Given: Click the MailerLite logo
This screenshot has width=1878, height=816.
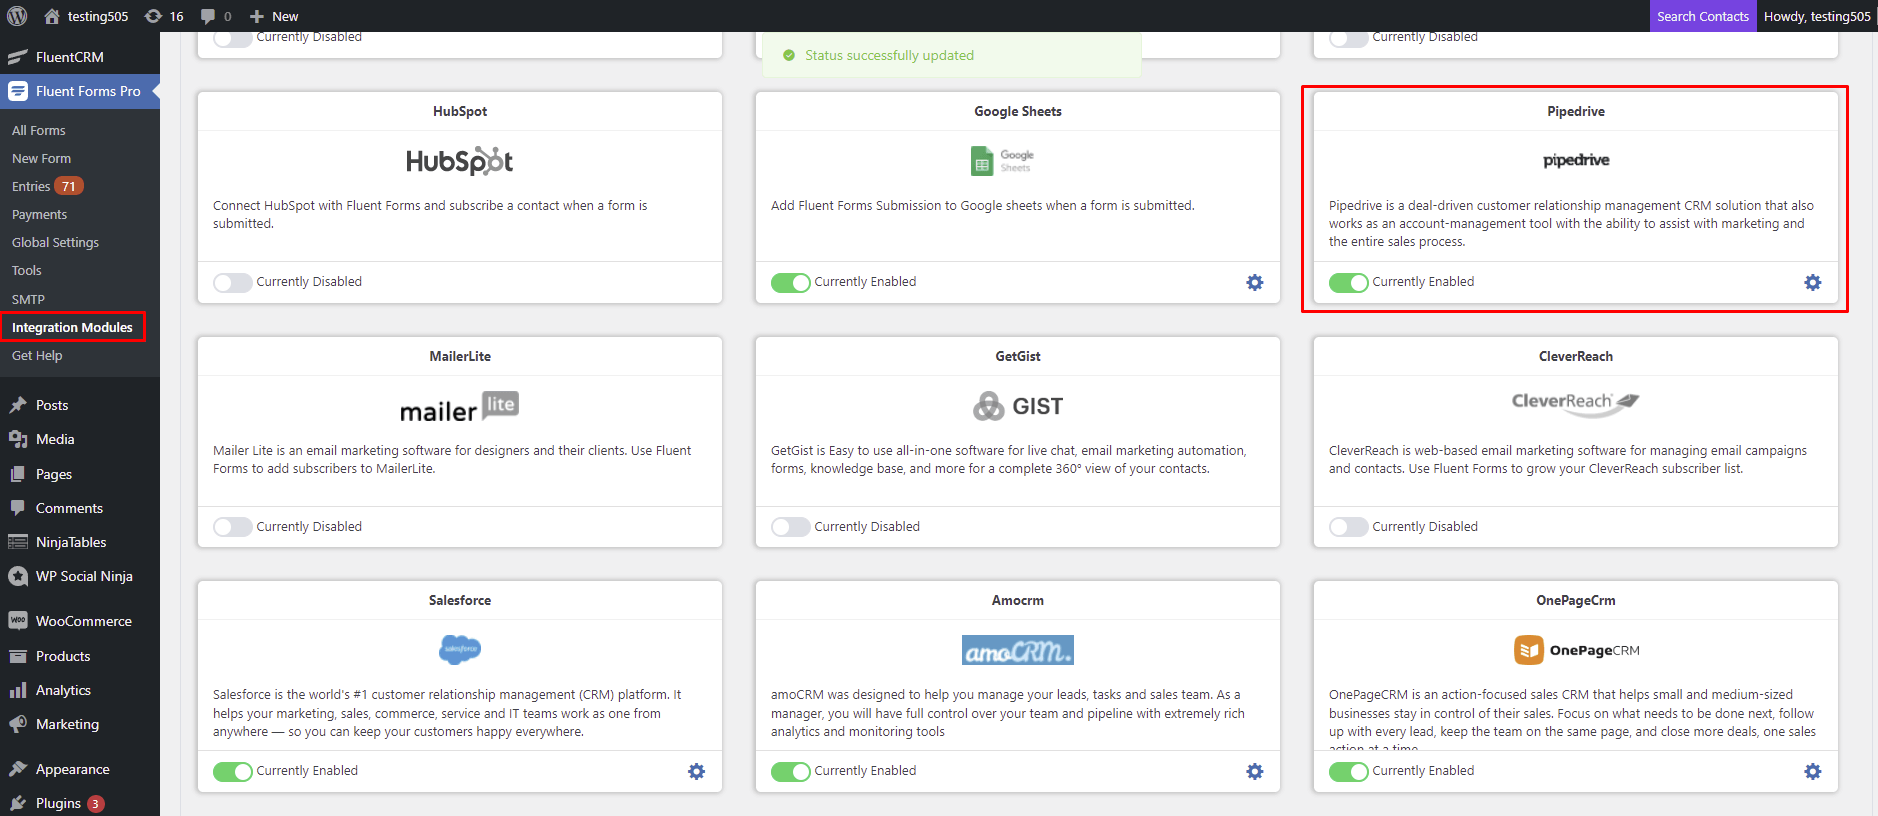Looking at the screenshot, I should click(460, 406).
